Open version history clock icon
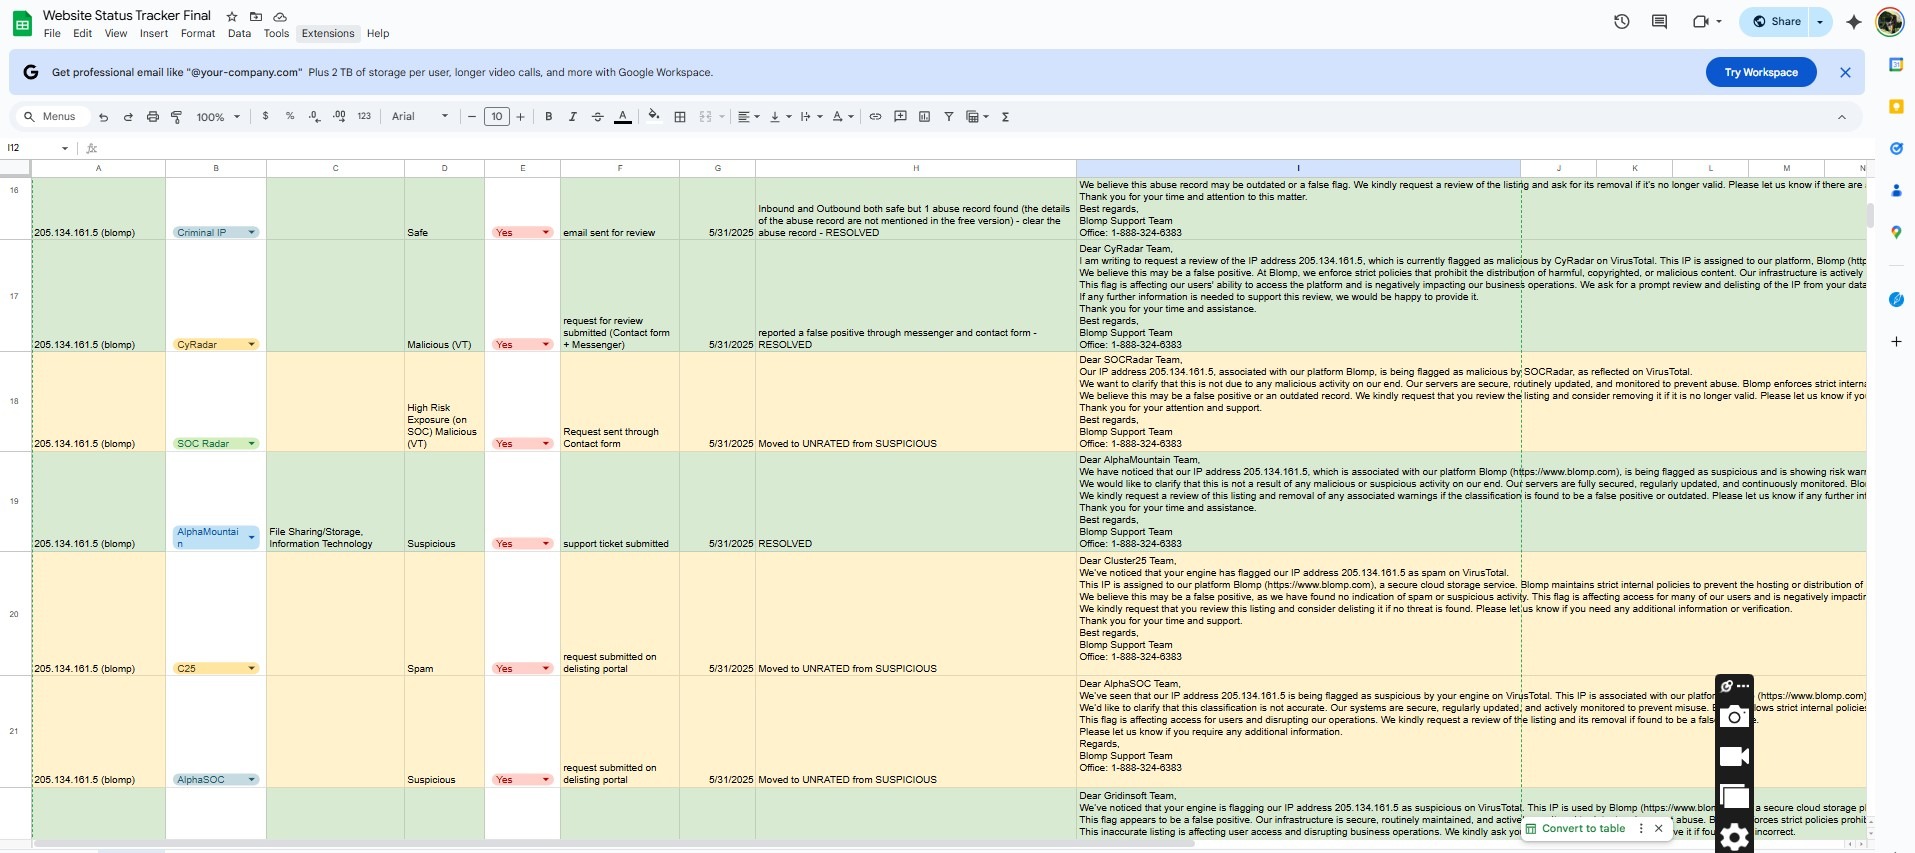Image resolution: width=1915 pixels, height=853 pixels. [1622, 21]
